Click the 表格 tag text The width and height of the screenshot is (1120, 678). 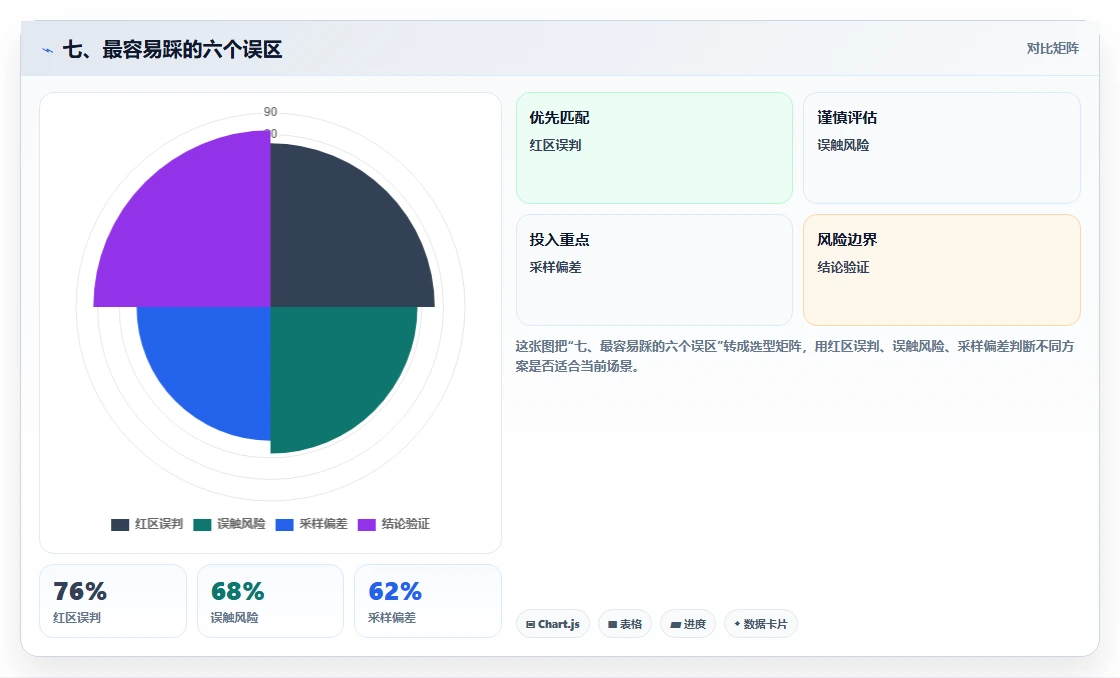(x=631, y=624)
